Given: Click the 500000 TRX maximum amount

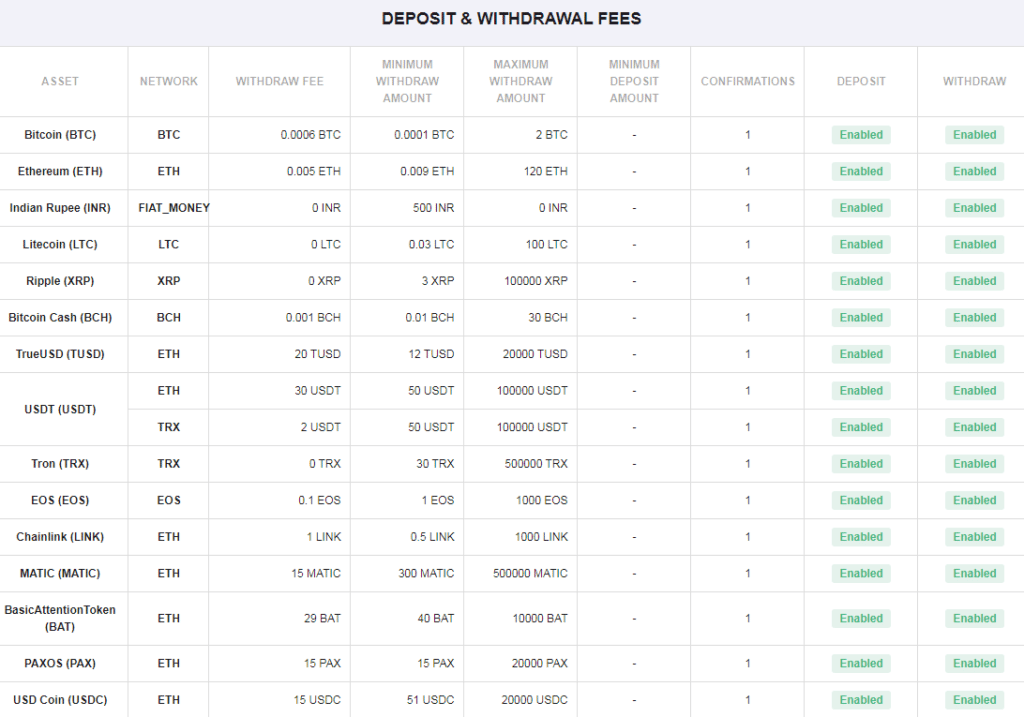Looking at the screenshot, I should pyautogui.click(x=536, y=464).
